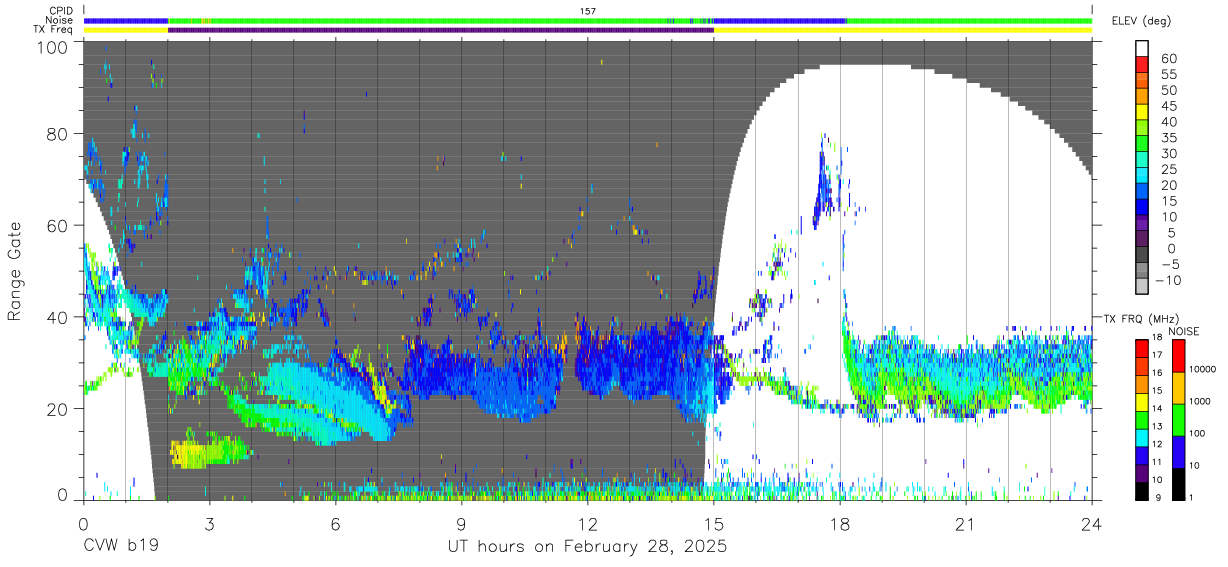Click UT hour tick label '15' on time axis
The image size is (1228, 567).
coord(714,524)
